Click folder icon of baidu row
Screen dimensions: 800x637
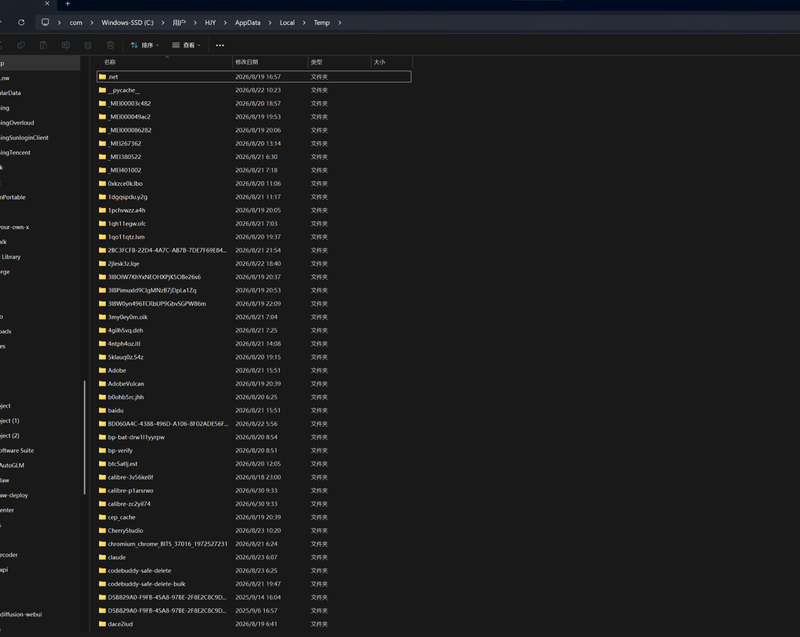point(103,411)
